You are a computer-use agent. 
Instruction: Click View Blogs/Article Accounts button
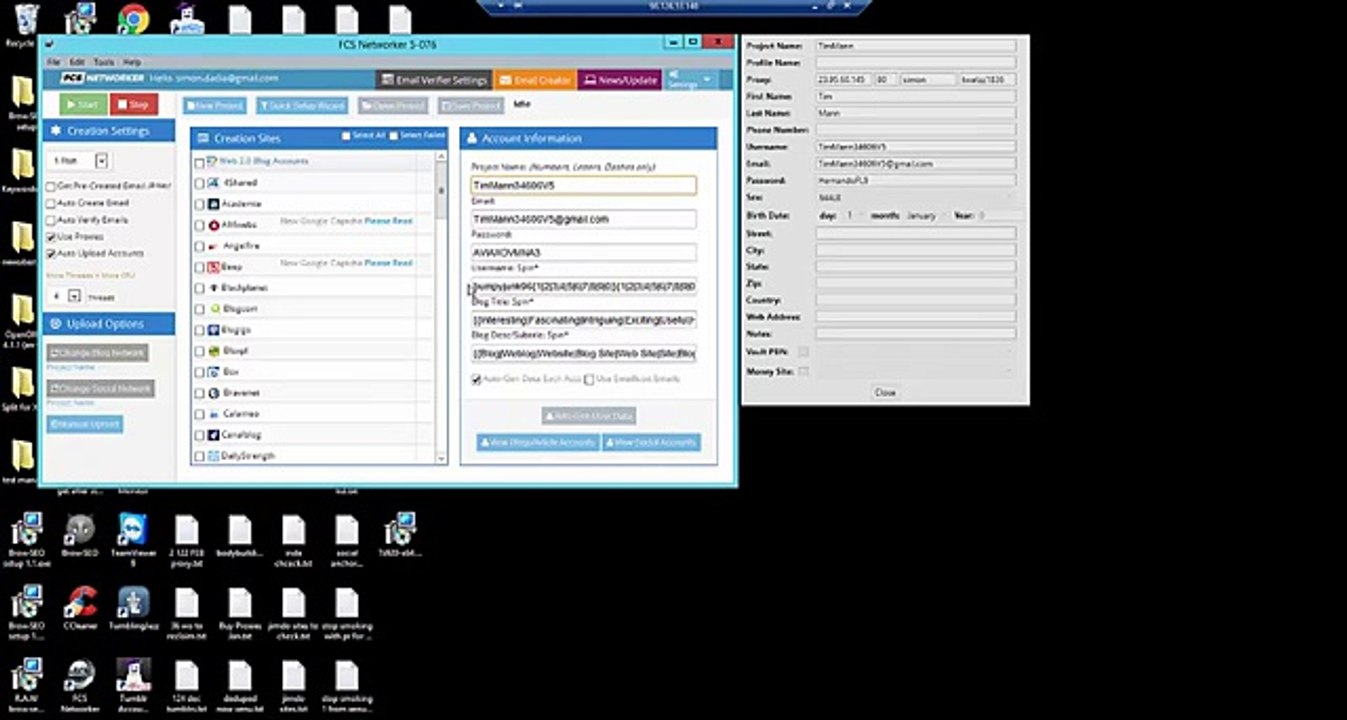pyautogui.click(x=538, y=442)
